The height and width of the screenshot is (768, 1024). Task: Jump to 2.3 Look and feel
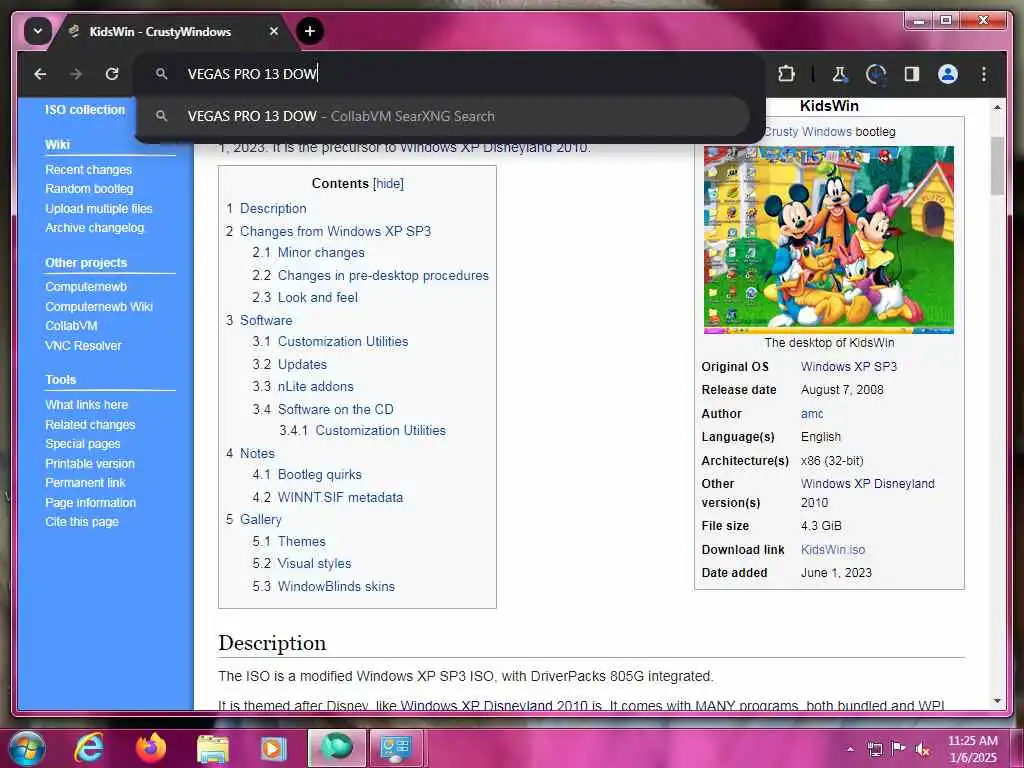tap(317, 298)
